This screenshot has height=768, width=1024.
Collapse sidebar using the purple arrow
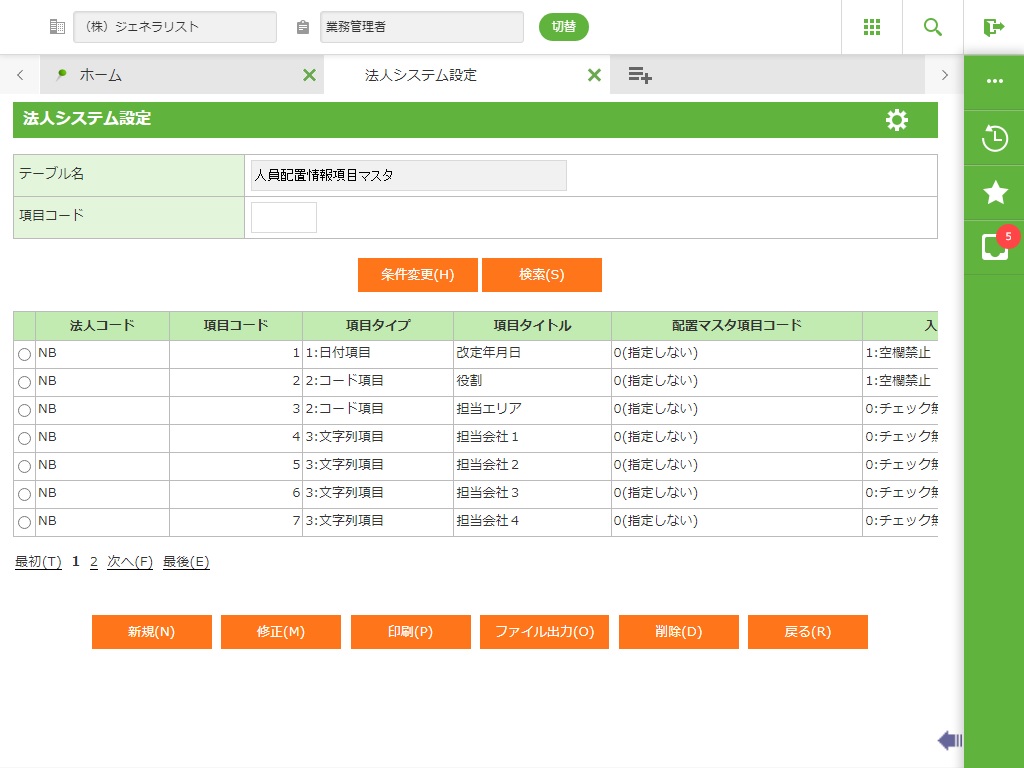[x=949, y=740]
